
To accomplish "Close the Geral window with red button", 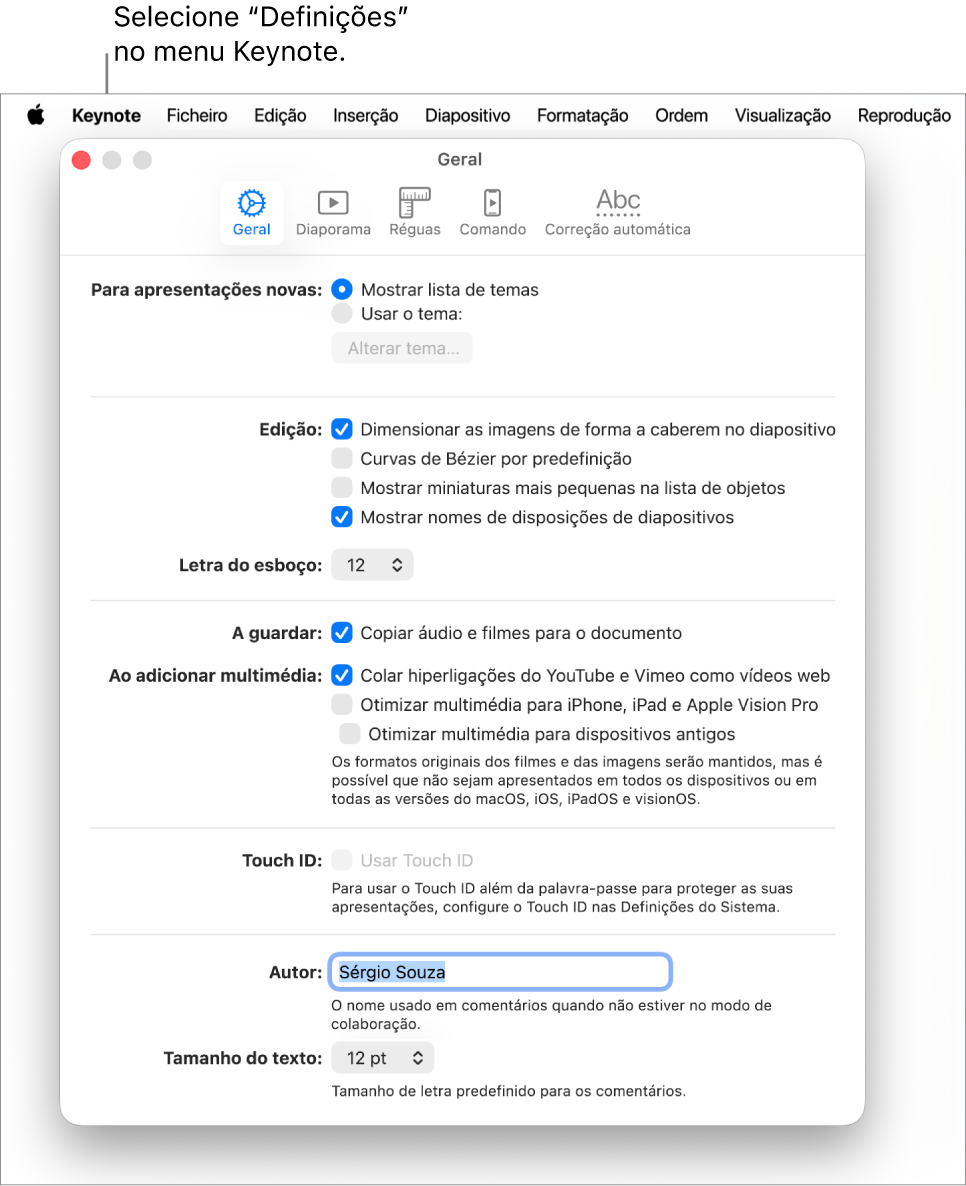I will click(82, 160).
